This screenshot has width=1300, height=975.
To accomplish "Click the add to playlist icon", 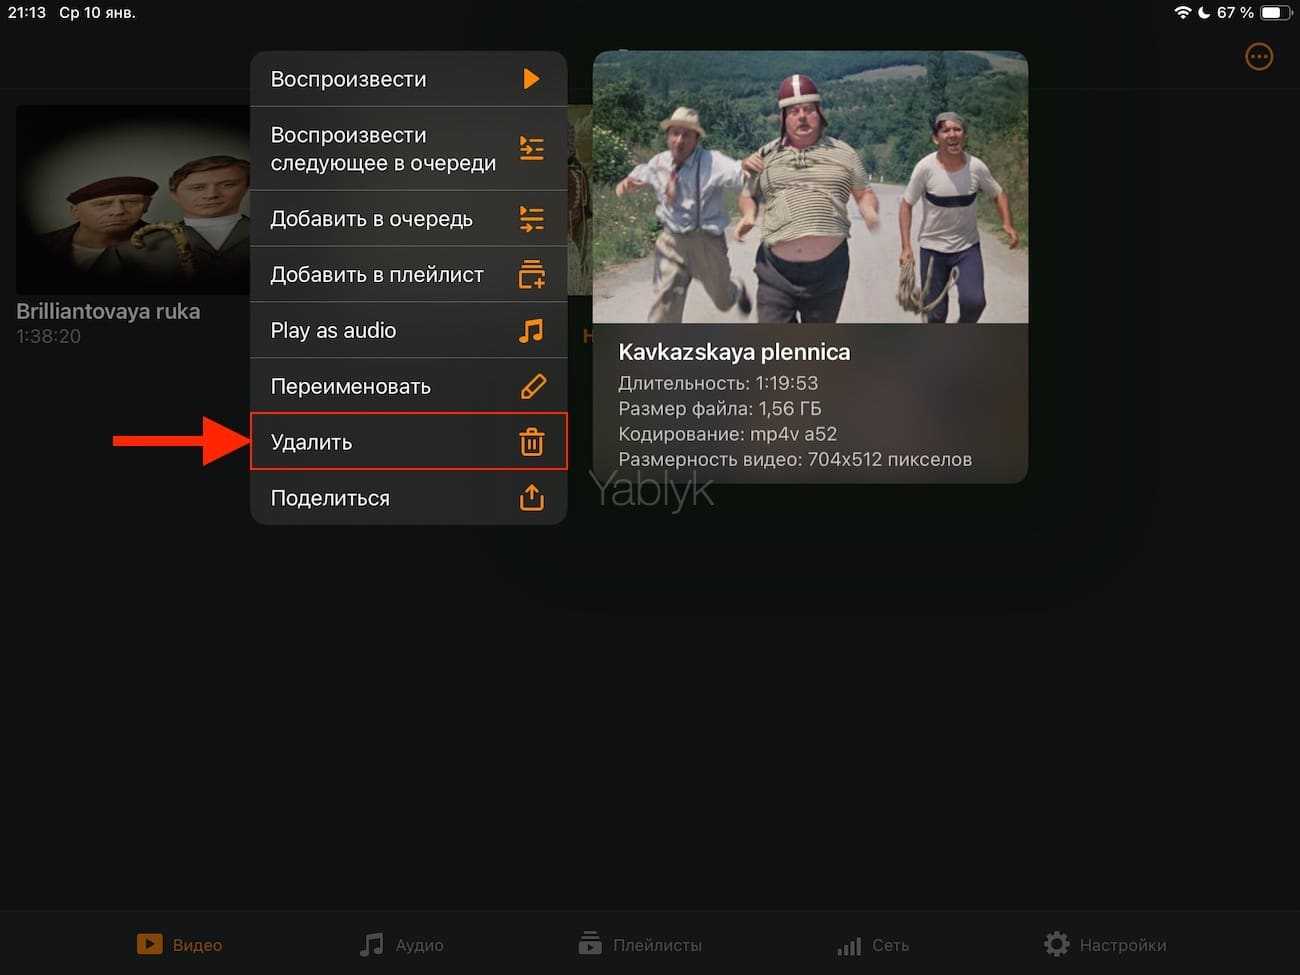I will tap(532, 275).
